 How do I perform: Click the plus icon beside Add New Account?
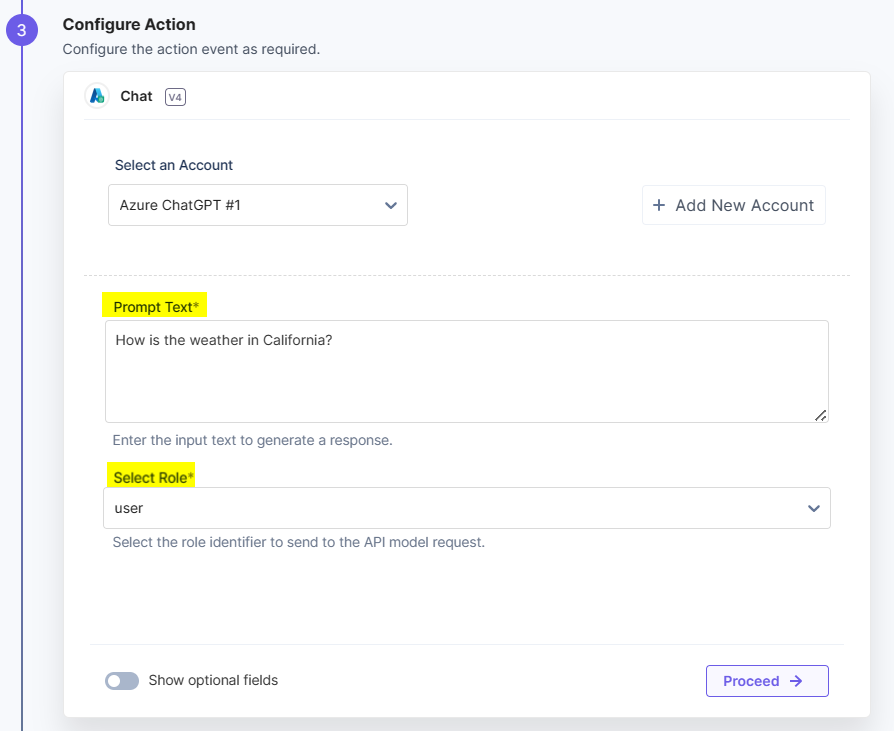click(659, 205)
